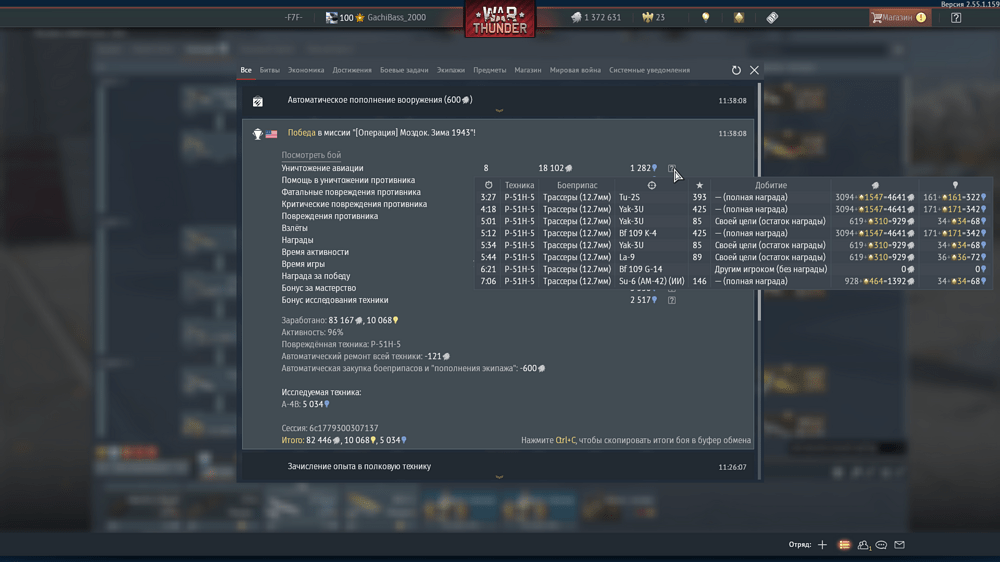Screen dimensions: 1000x562
Task: Click the Техника column header
Action: [x=519, y=185]
